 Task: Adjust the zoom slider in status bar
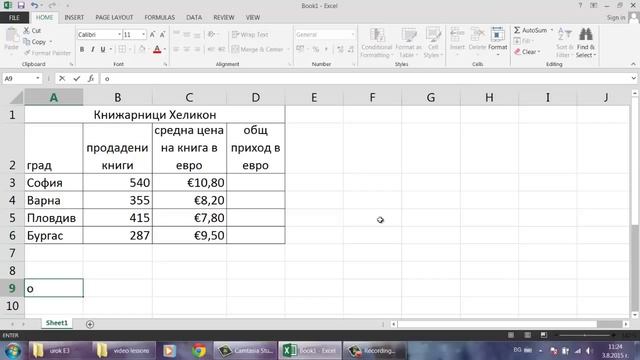tap(585, 335)
